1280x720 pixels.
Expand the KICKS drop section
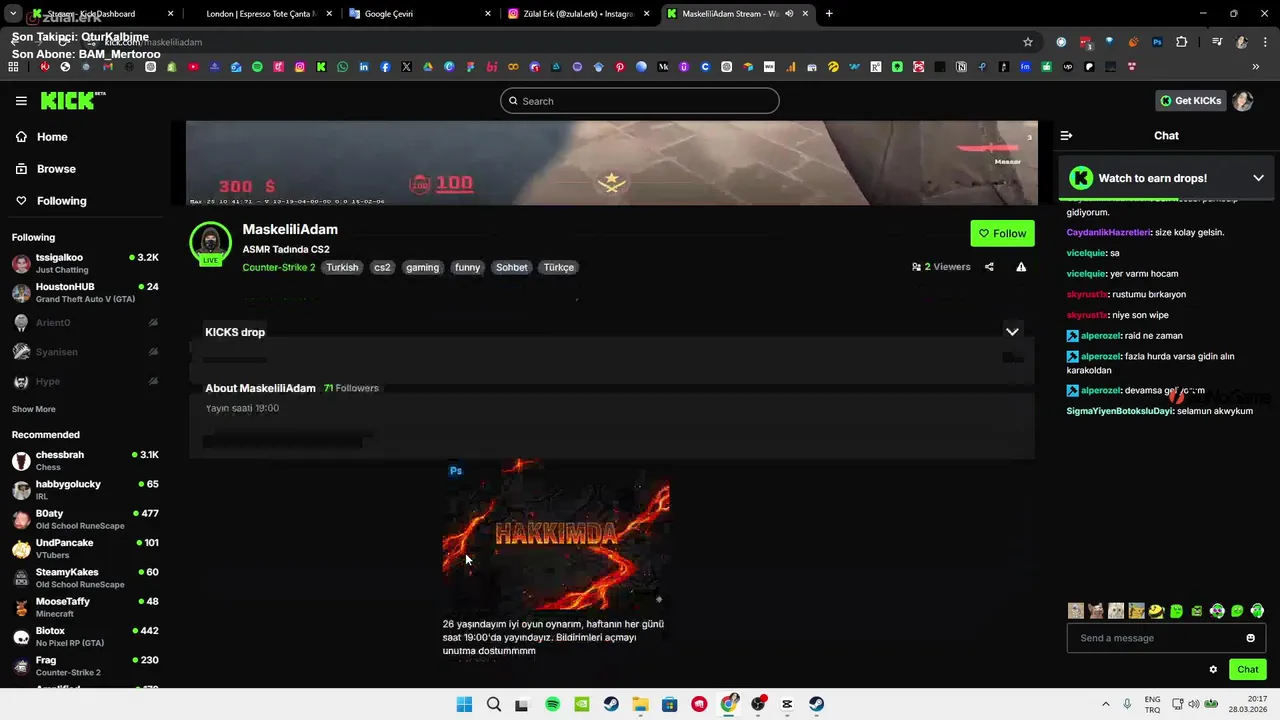coord(1012,332)
